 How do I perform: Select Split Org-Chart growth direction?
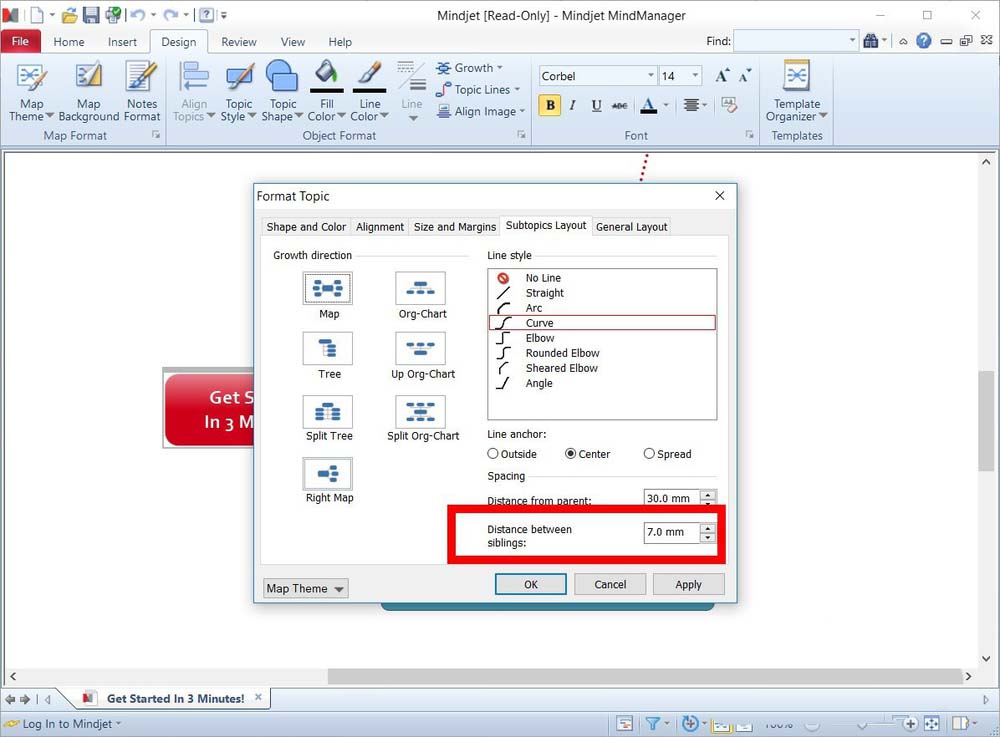point(421,411)
